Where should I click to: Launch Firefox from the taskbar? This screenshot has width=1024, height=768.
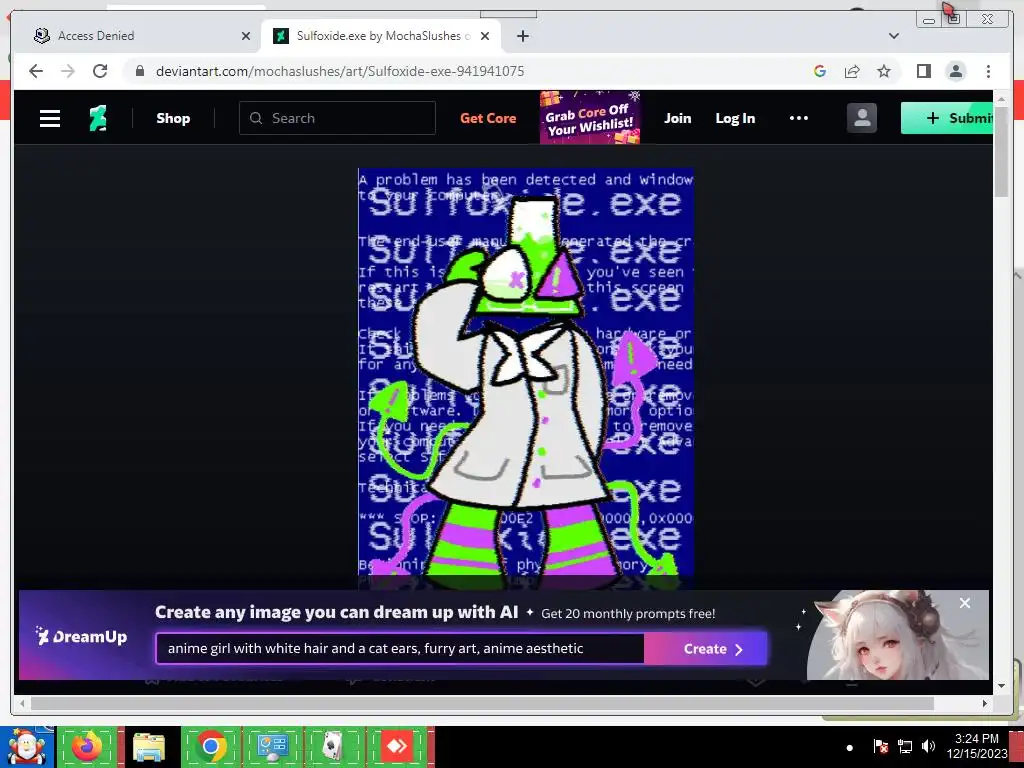click(87, 747)
